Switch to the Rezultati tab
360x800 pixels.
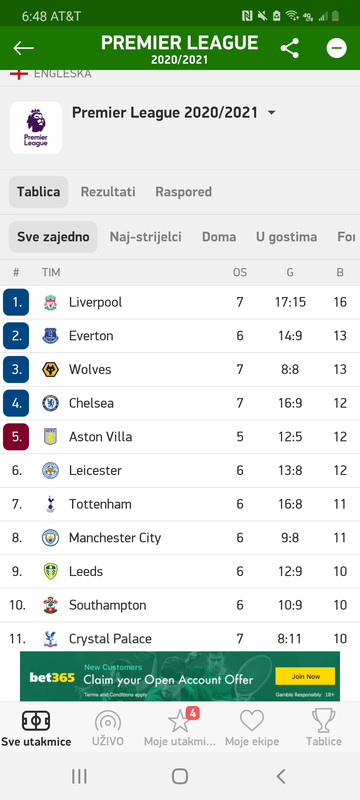pyautogui.click(x=108, y=192)
